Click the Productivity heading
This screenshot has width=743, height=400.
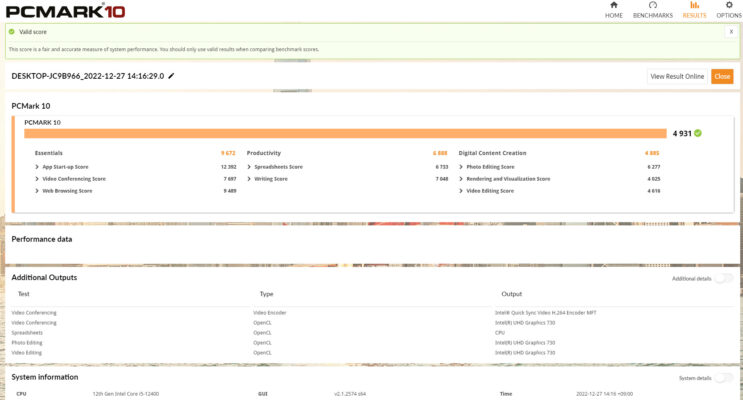click(263, 153)
